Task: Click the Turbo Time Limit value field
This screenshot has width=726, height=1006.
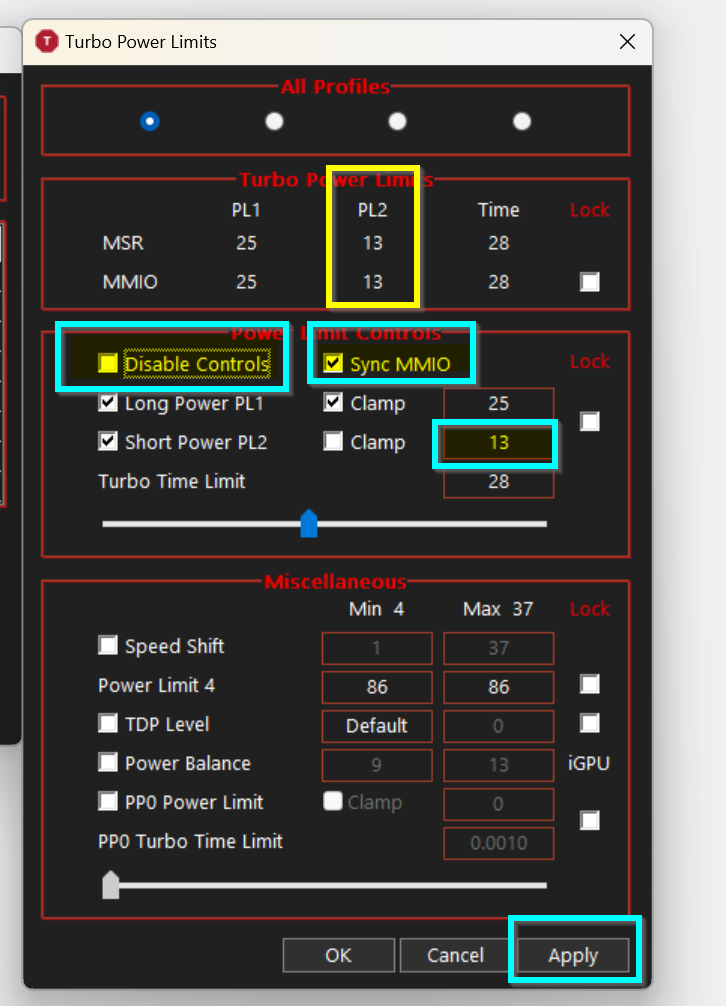Action: click(498, 482)
